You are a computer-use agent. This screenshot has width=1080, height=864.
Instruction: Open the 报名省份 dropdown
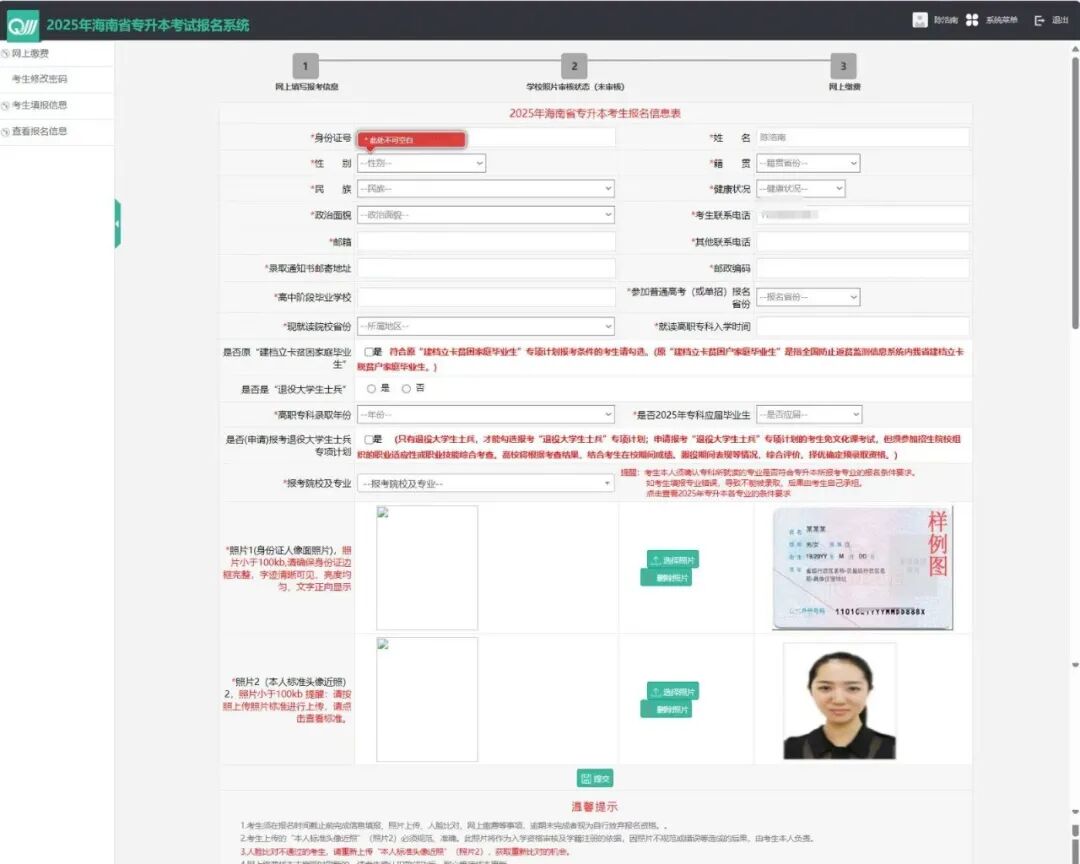click(808, 297)
